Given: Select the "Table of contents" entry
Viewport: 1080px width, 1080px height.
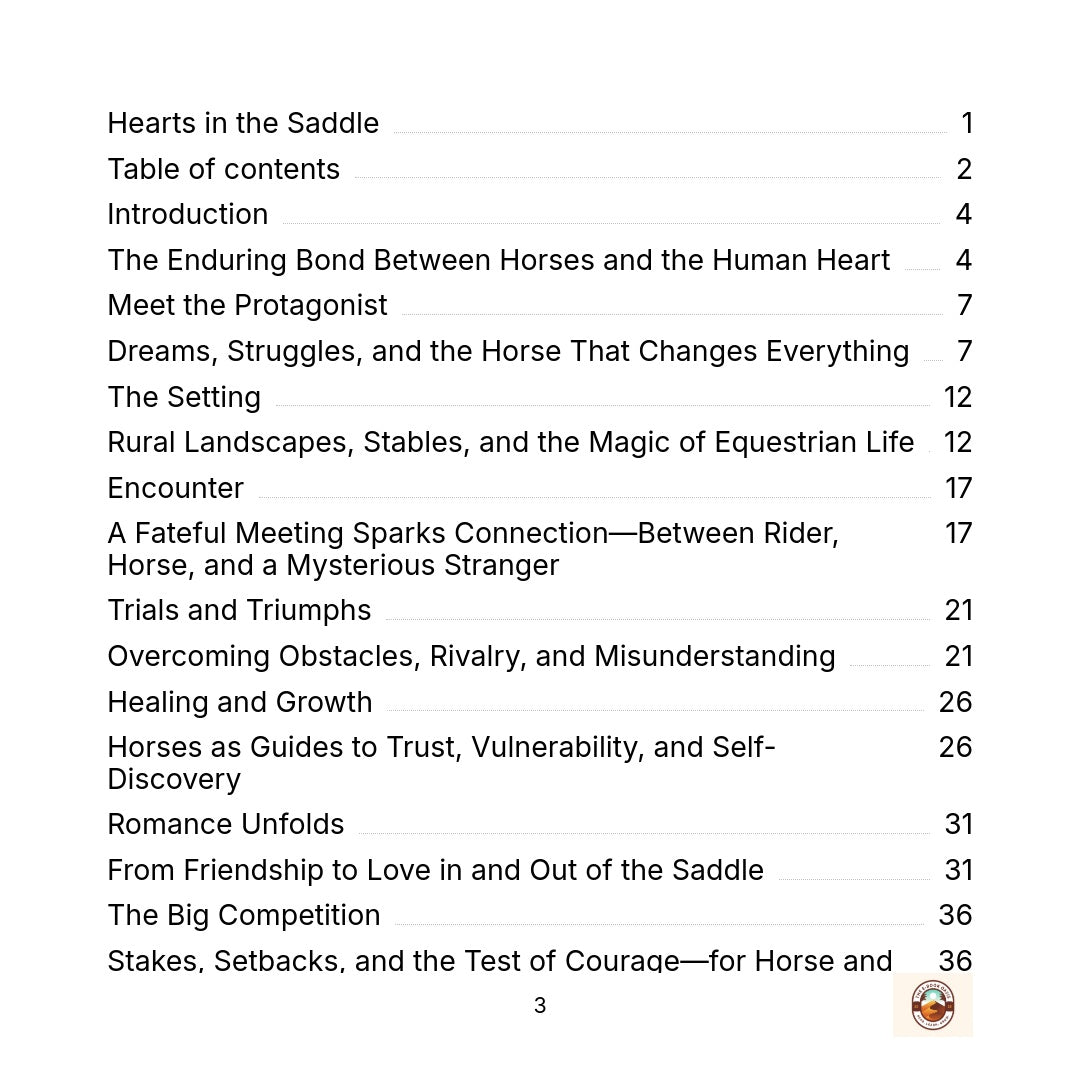Looking at the screenshot, I should click(x=224, y=169).
